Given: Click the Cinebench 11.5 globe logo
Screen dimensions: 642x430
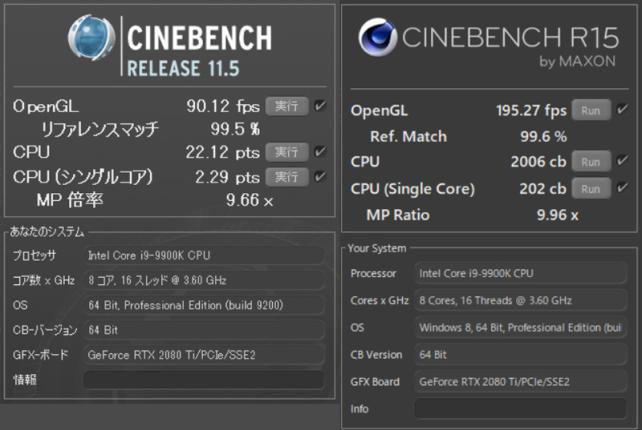Looking at the screenshot, I should coord(91,38).
